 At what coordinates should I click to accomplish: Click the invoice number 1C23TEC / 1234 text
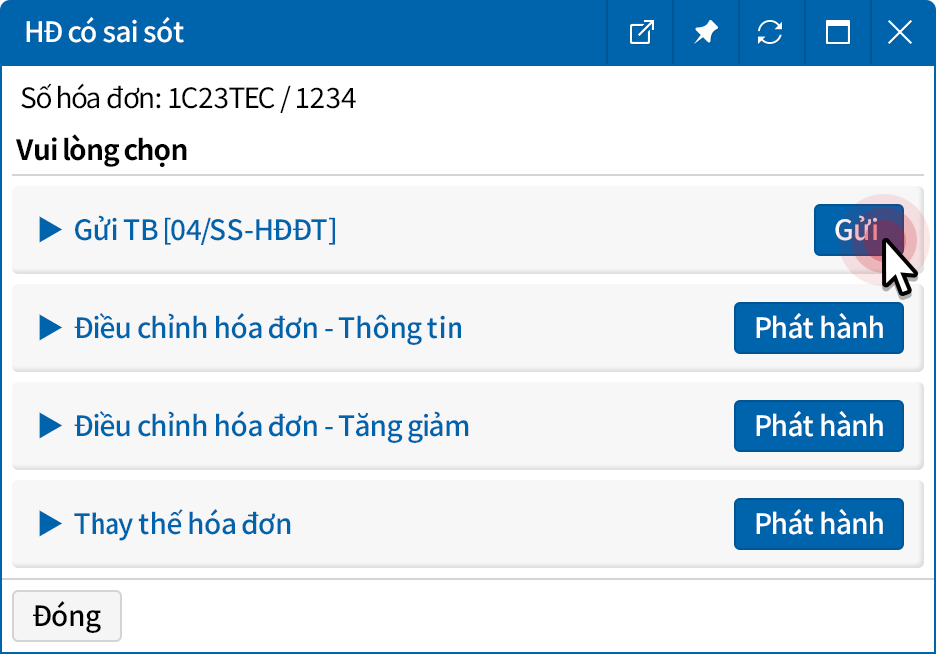click(x=262, y=99)
